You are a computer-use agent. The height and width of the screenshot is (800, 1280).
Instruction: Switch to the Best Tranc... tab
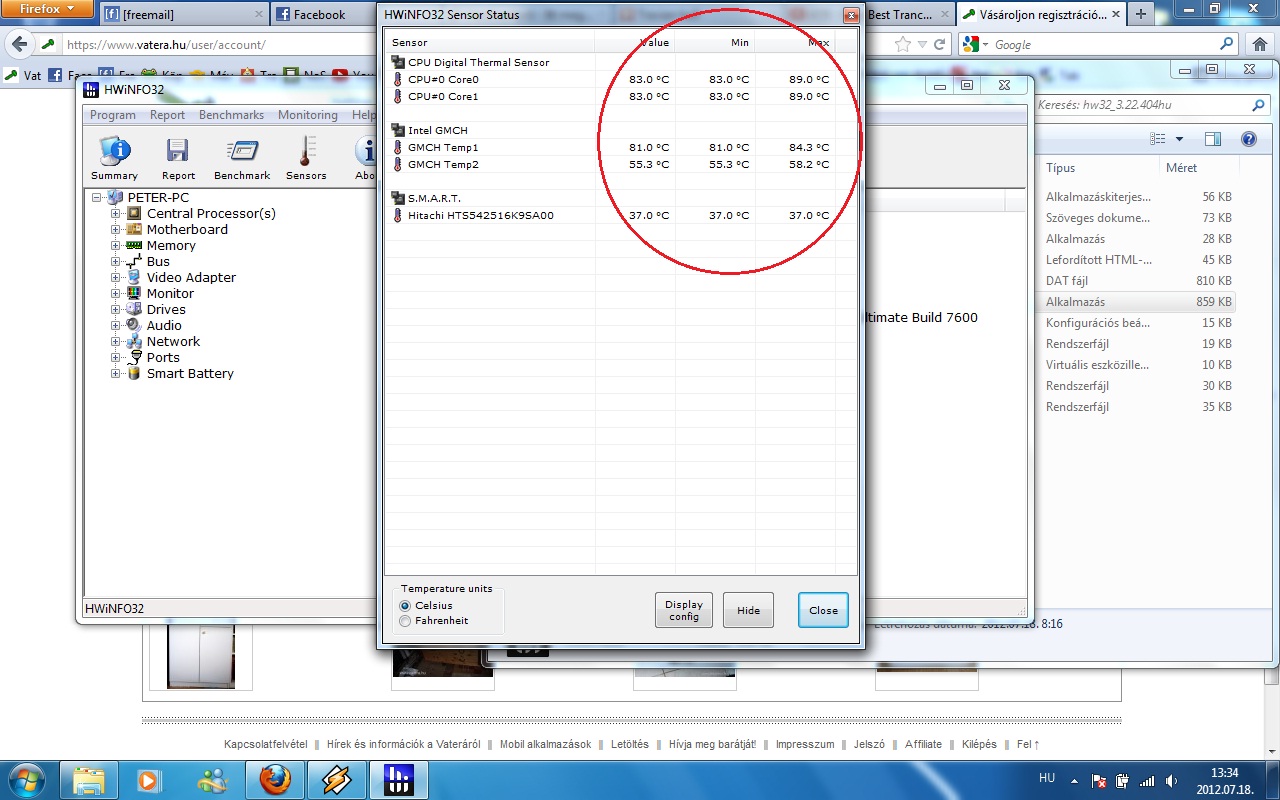(907, 15)
